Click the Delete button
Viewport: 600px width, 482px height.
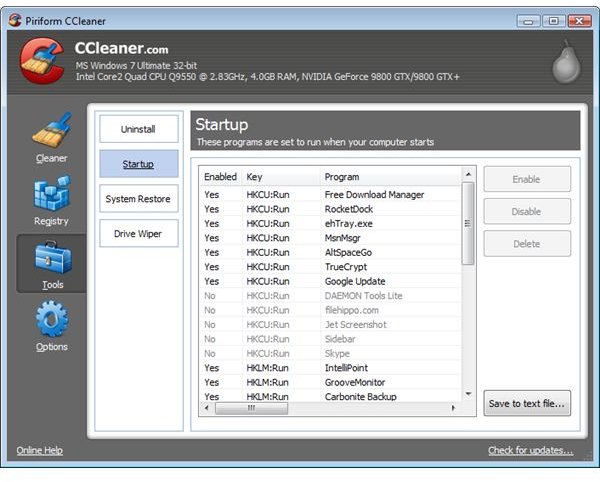pyautogui.click(x=527, y=244)
